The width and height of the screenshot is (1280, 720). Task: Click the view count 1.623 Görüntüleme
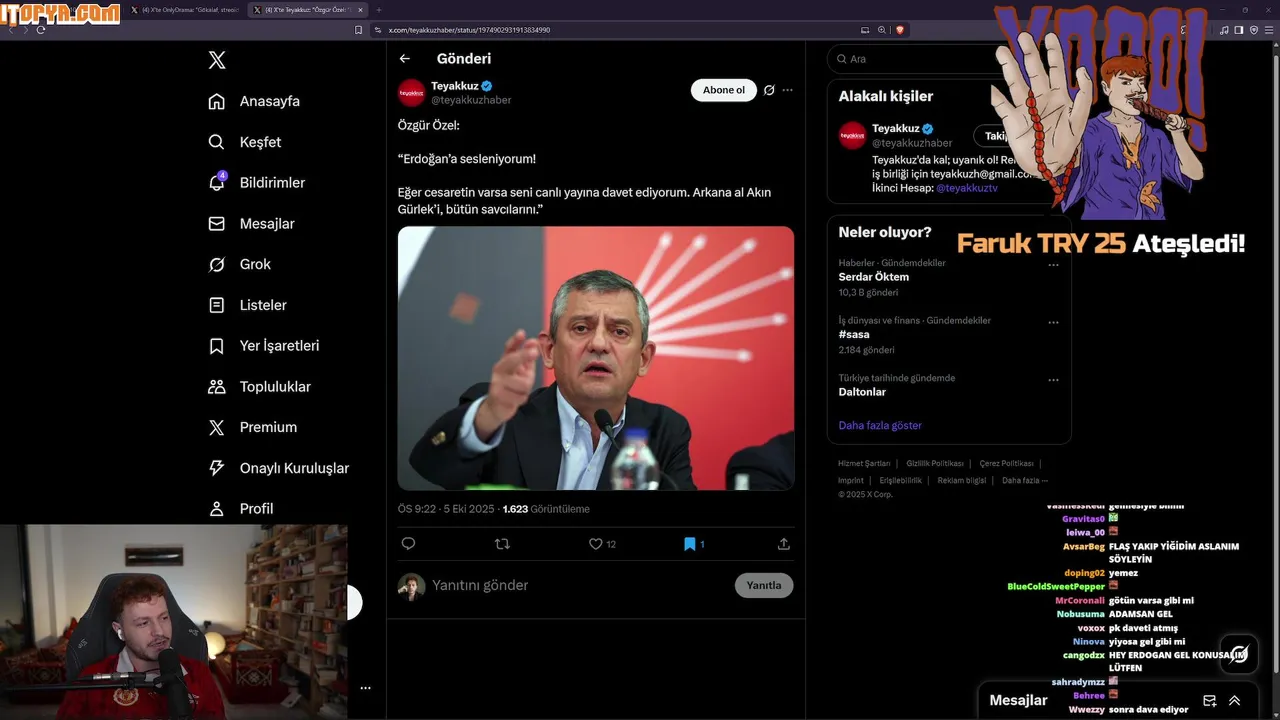point(546,509)
